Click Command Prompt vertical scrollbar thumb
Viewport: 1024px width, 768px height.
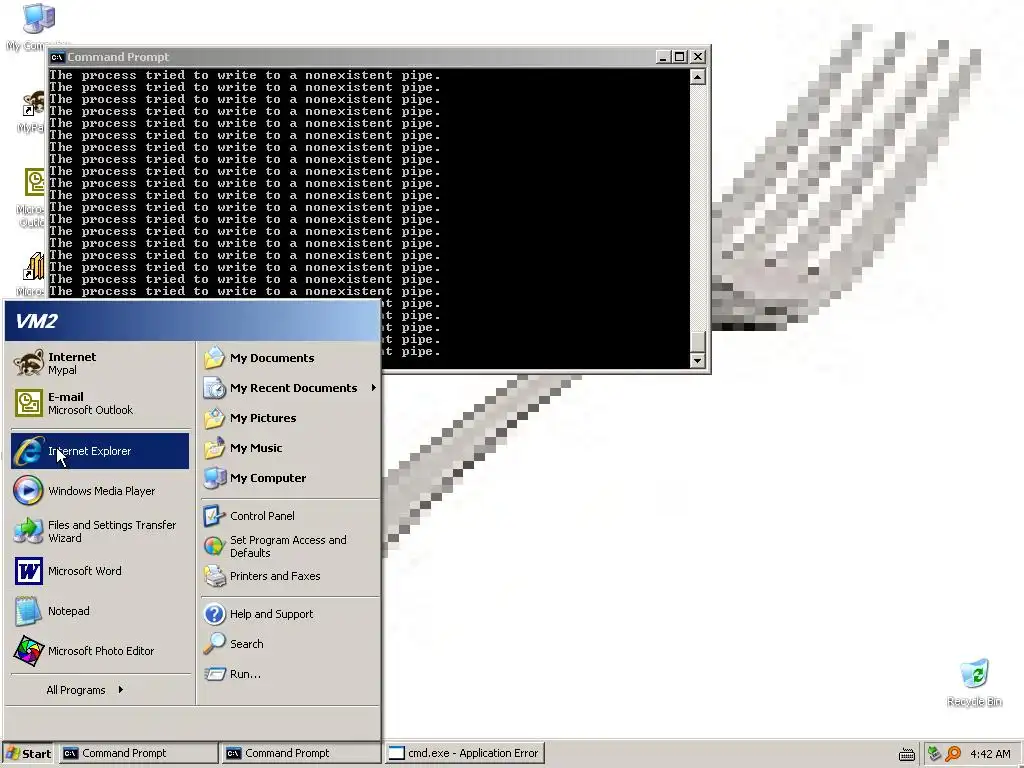point(697,342)
